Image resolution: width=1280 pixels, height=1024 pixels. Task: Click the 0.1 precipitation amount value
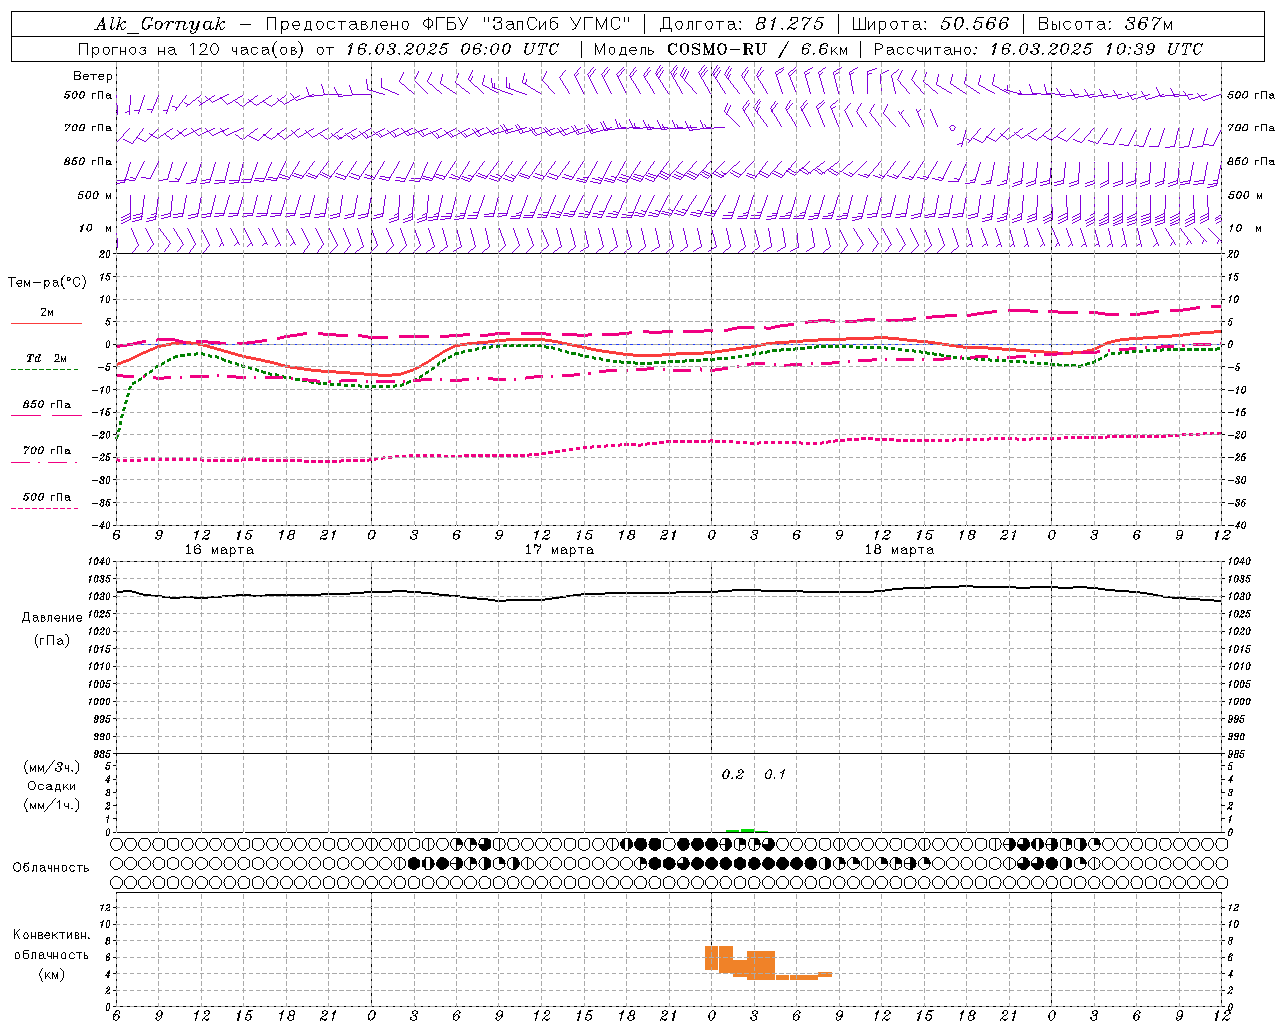pyautogui.click(x=775, y=774)
